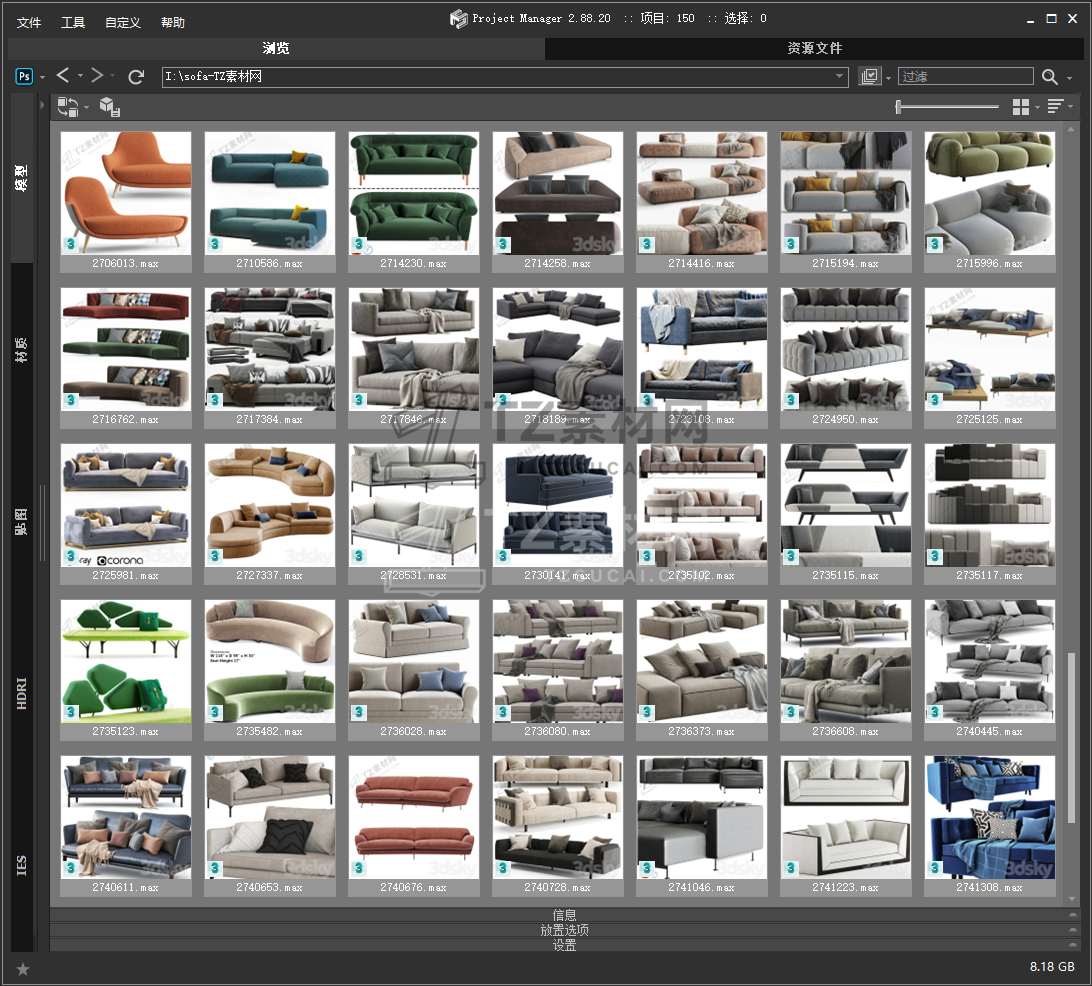Viewport: 1092px width, 986px height.
Task: Go back to the previous folder
Action: (63, 76)
